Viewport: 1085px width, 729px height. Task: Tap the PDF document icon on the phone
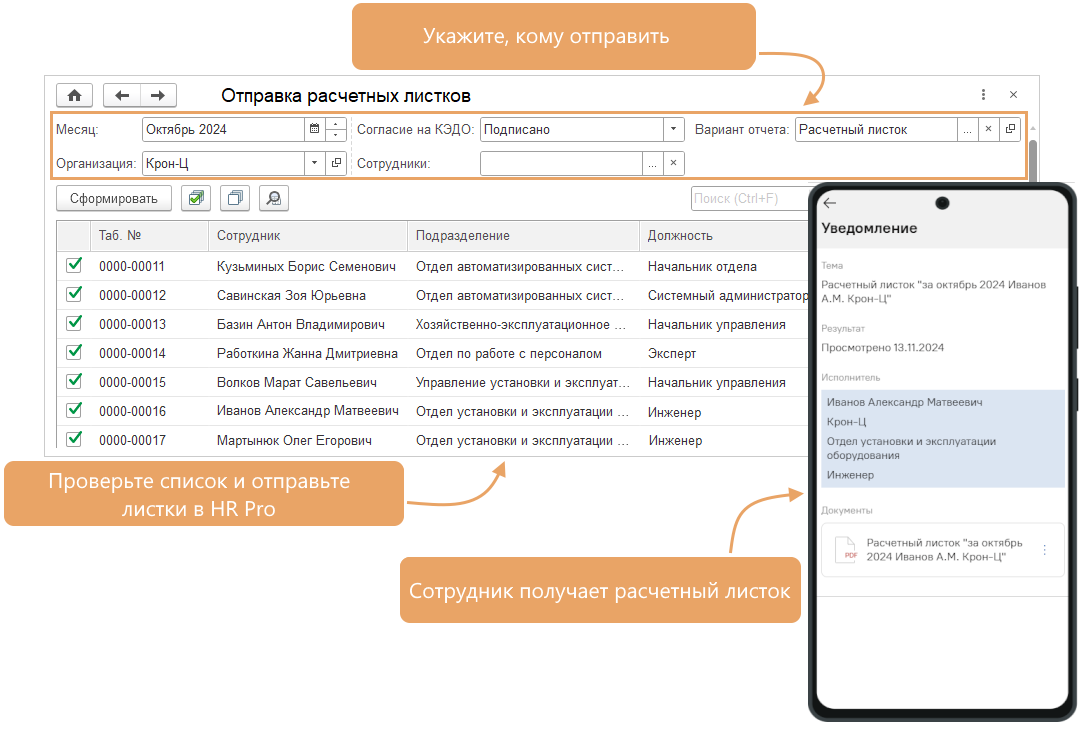point(846,550)
